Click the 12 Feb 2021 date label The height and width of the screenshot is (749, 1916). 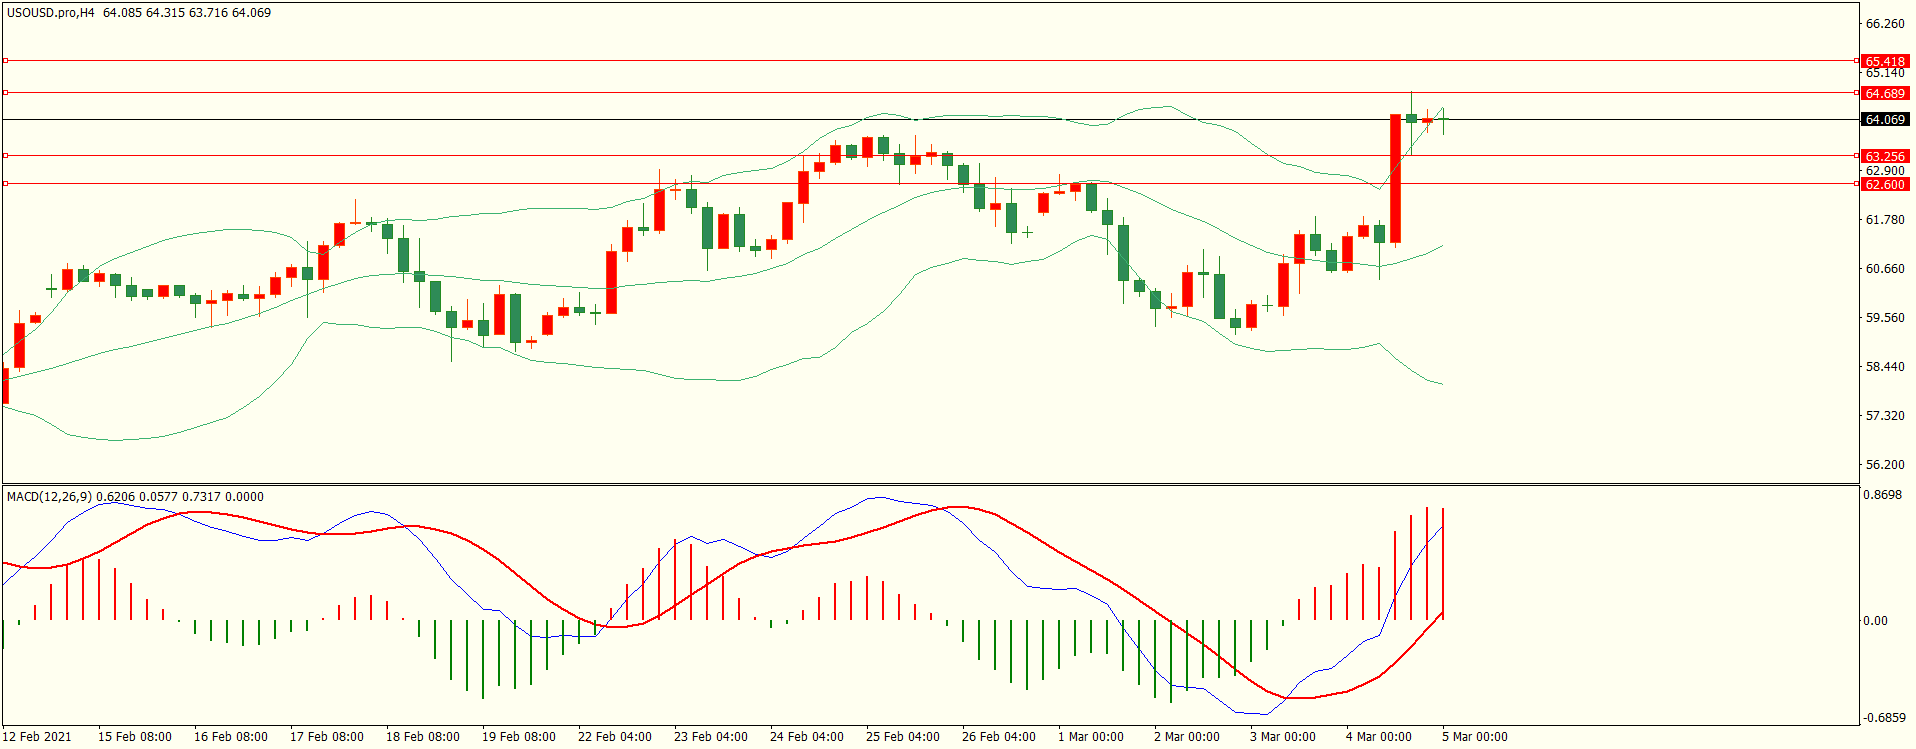37,737
